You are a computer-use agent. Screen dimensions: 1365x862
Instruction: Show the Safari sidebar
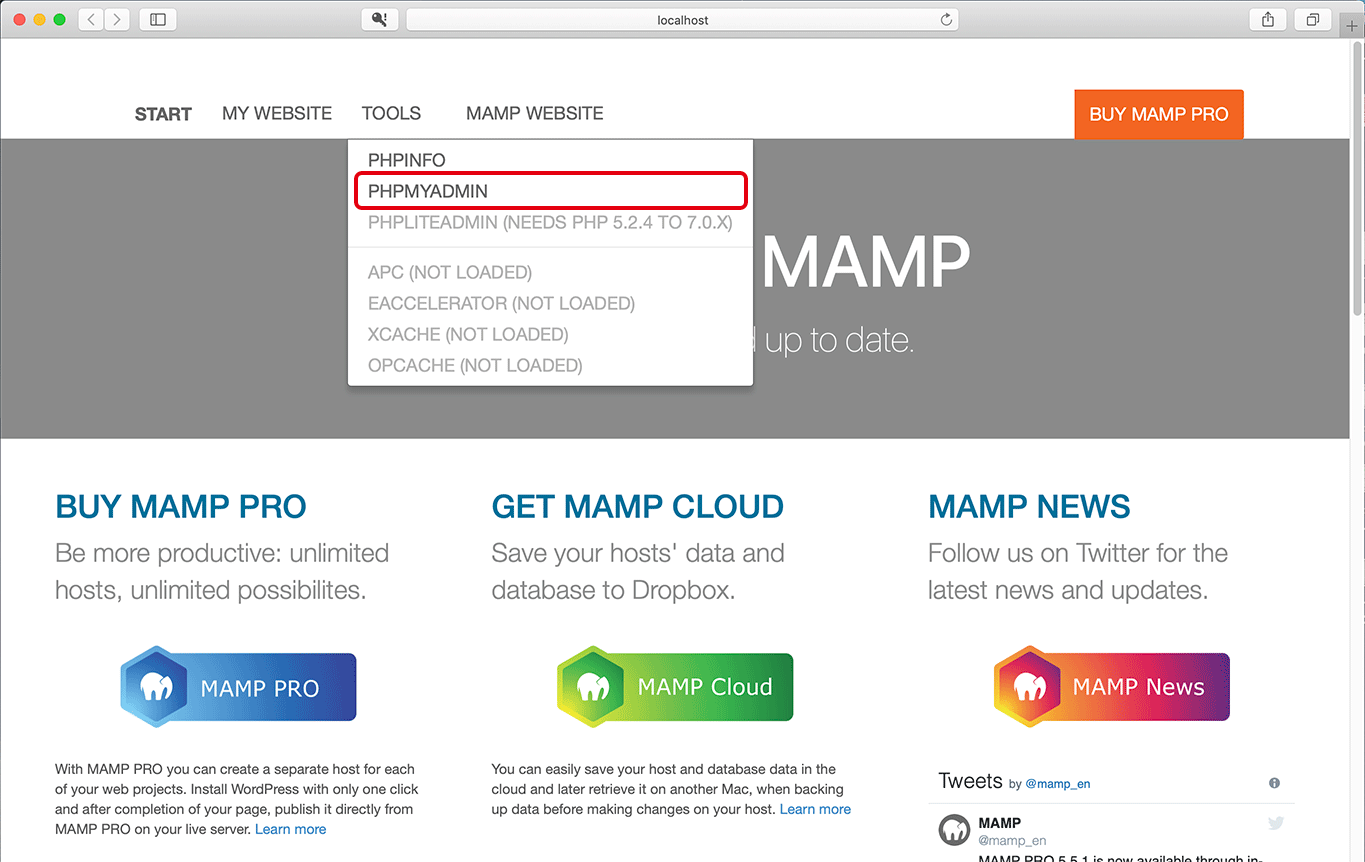(x=158, y=19)
